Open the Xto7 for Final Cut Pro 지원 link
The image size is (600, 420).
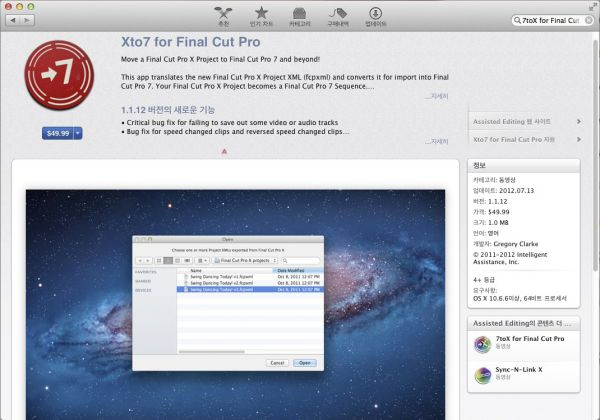pyautogui.click(x=514, y=139)
